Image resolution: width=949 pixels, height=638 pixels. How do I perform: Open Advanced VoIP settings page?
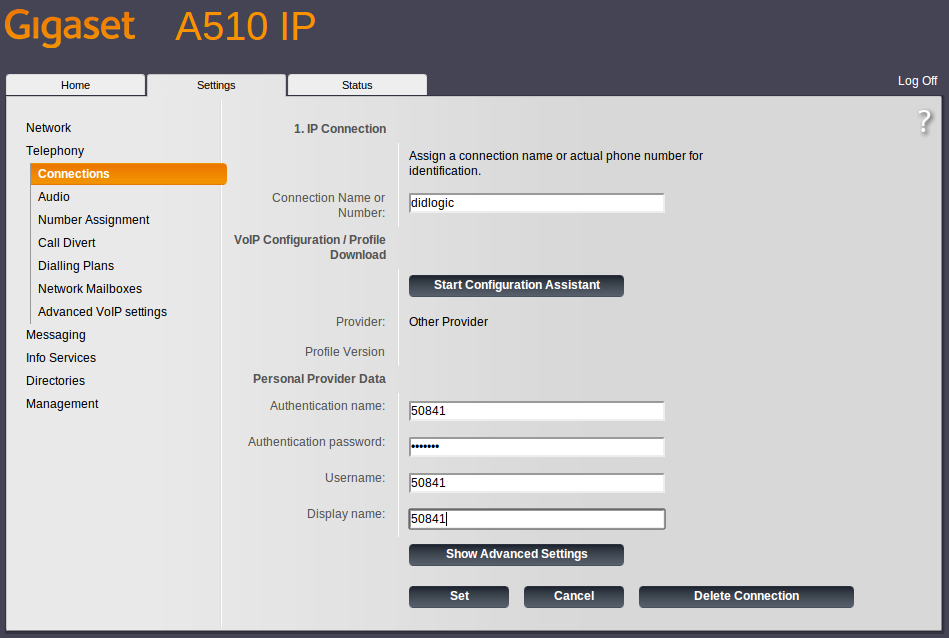(x=102, y=312)
